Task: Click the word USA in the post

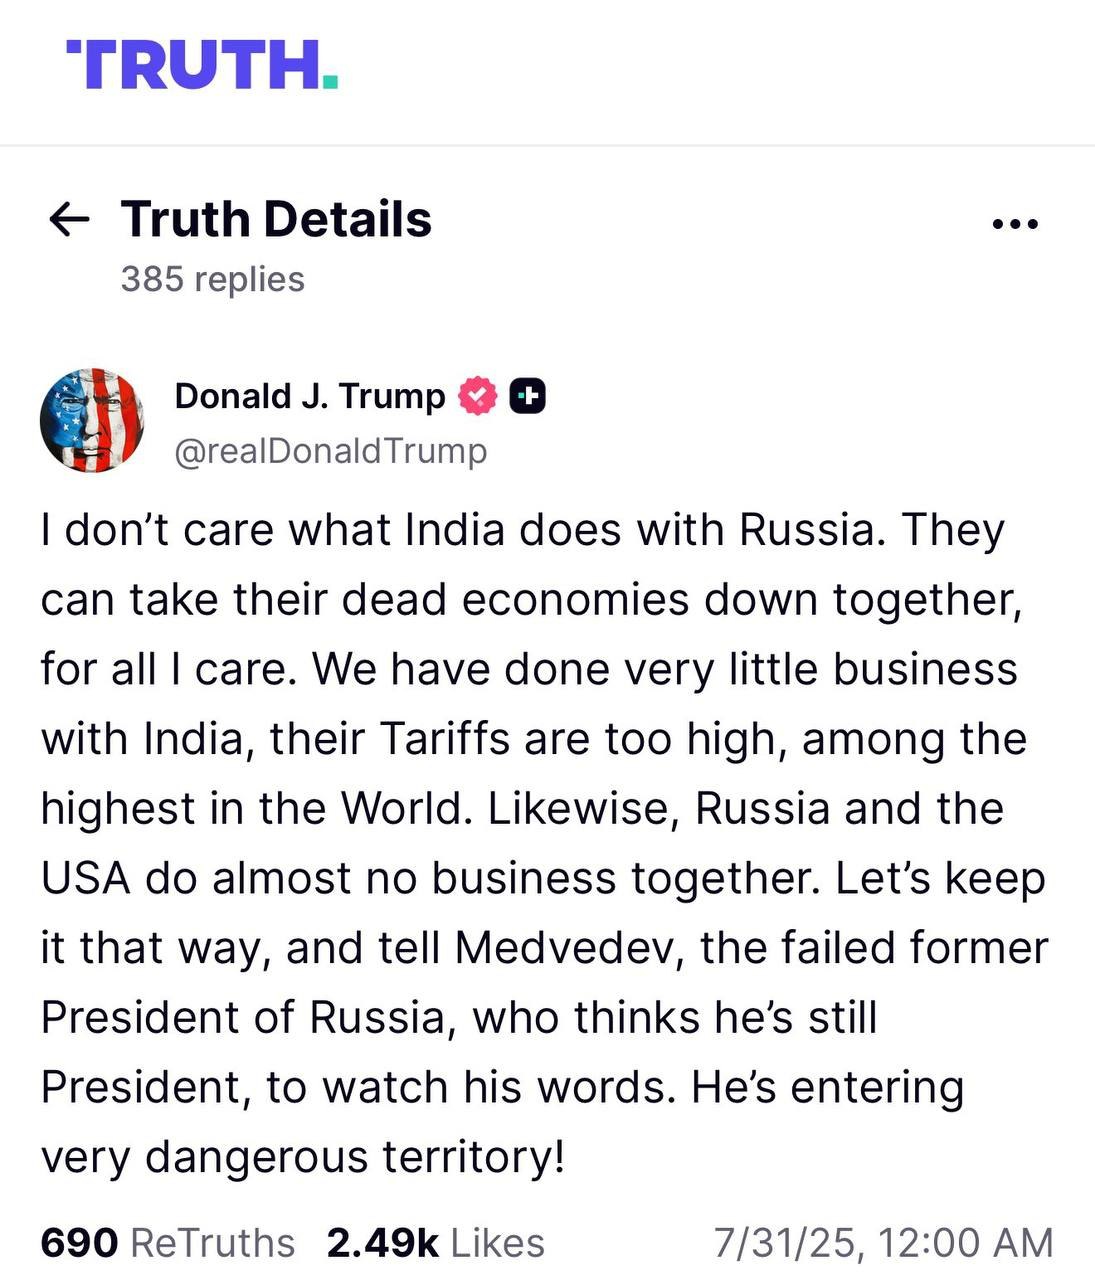Action: 86,878
